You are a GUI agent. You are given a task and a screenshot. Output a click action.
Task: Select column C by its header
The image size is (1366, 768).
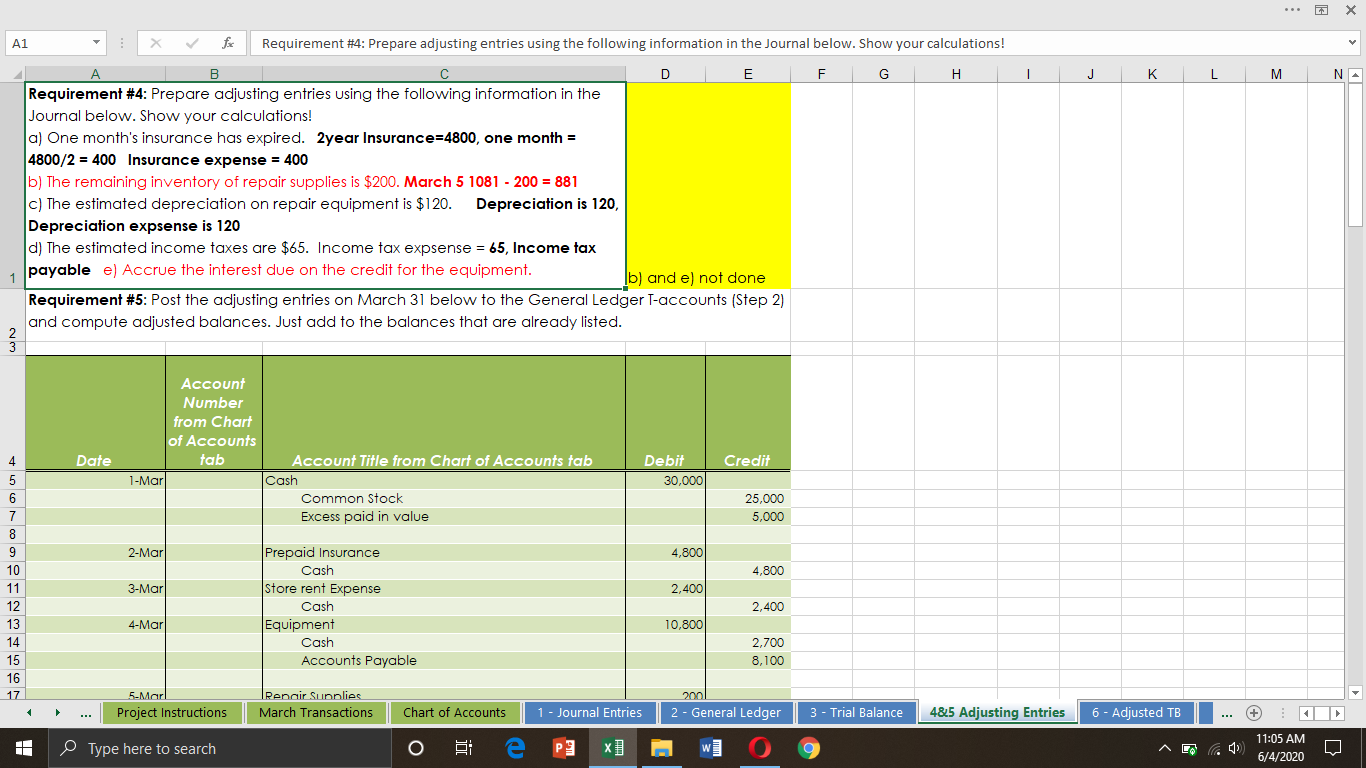point(444,73)
